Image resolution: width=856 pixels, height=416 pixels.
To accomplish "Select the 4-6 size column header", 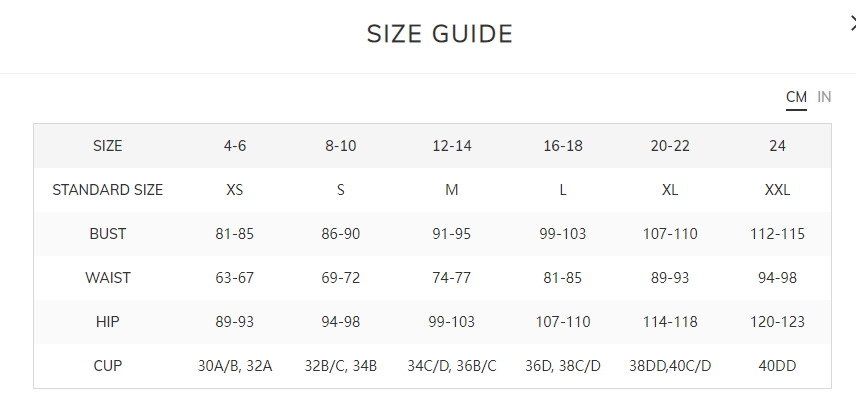I will pyautogui.click(x=235, y=146).
